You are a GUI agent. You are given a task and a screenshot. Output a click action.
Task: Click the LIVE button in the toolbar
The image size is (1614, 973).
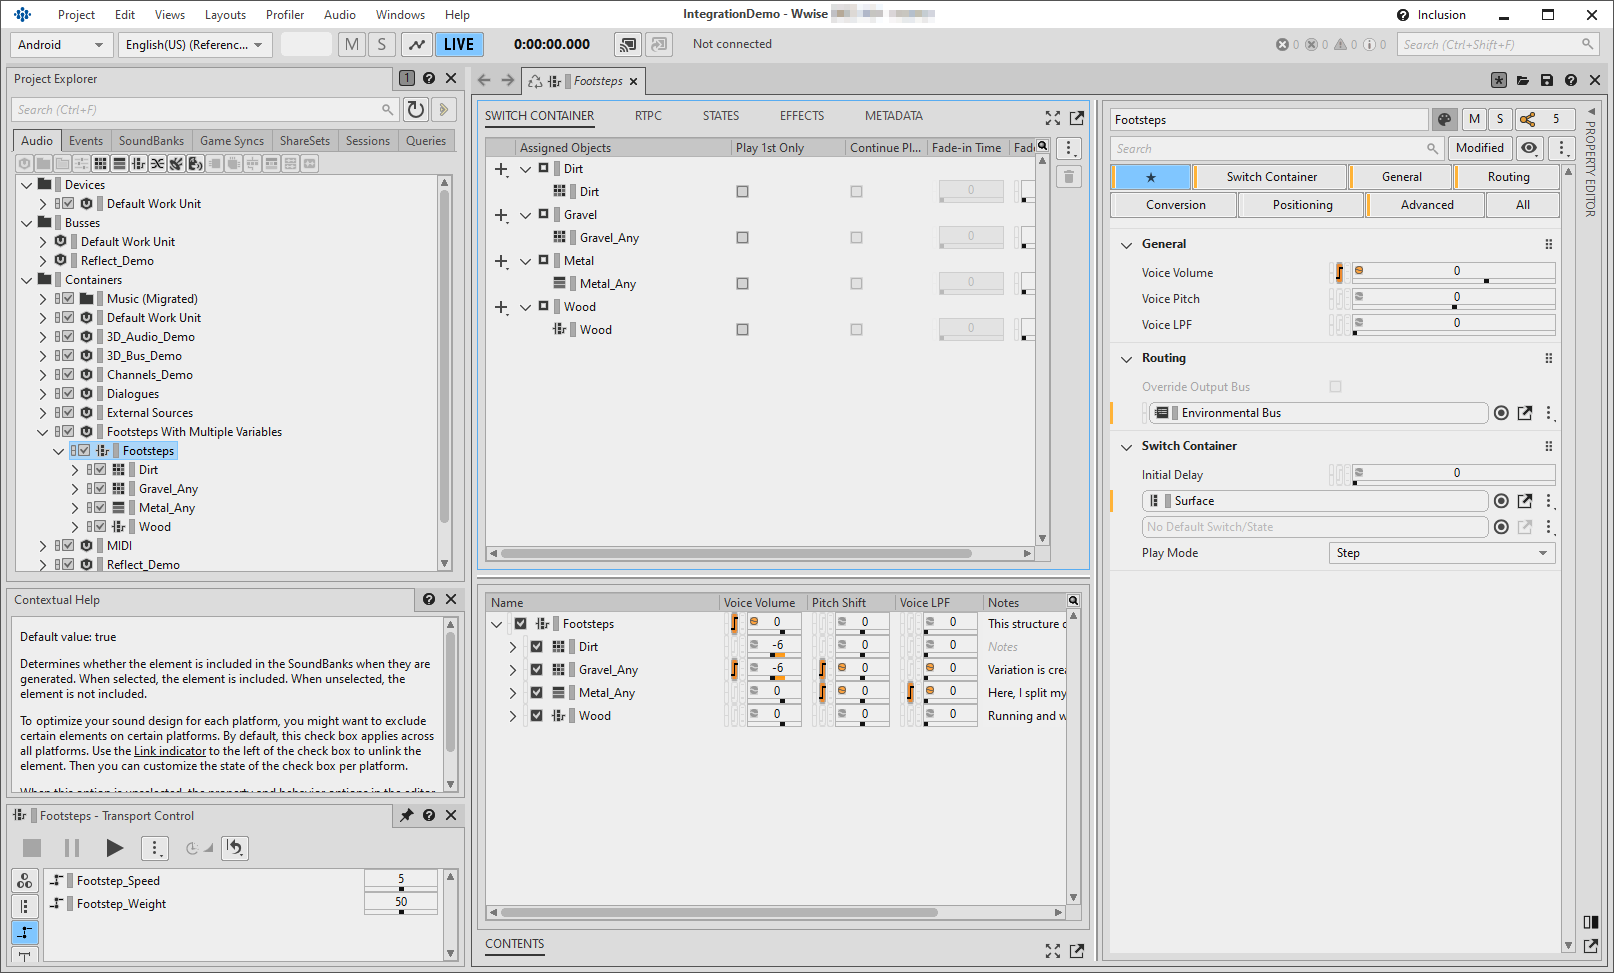pyautogui.click(x=459, y=45)
